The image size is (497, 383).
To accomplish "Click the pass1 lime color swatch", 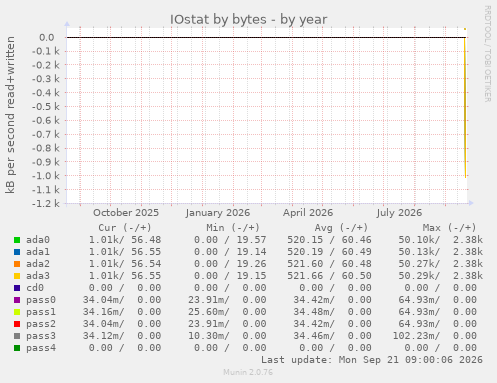I will 17,312.
